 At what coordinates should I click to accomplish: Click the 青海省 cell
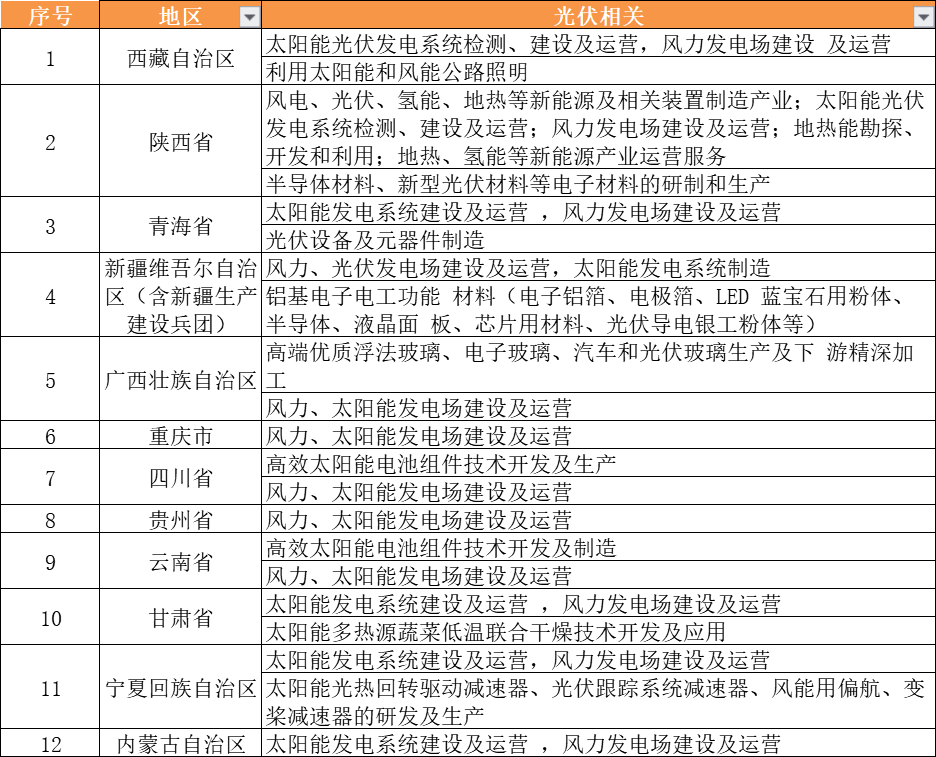coord(181,226)
